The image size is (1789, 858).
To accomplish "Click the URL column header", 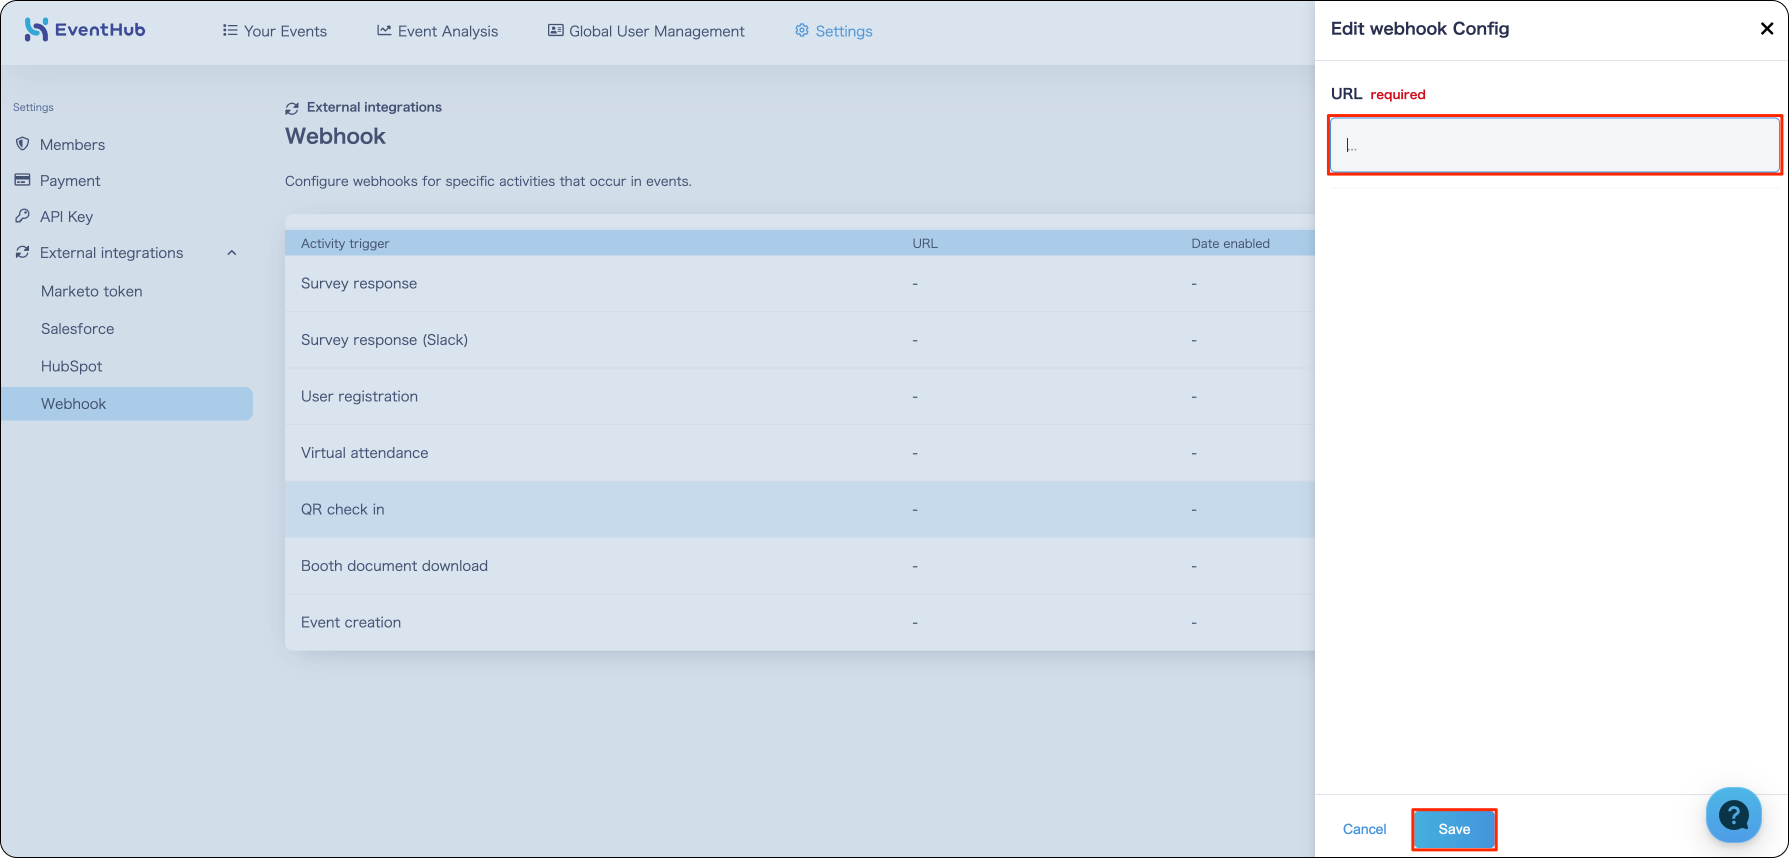I will point(925,243).
